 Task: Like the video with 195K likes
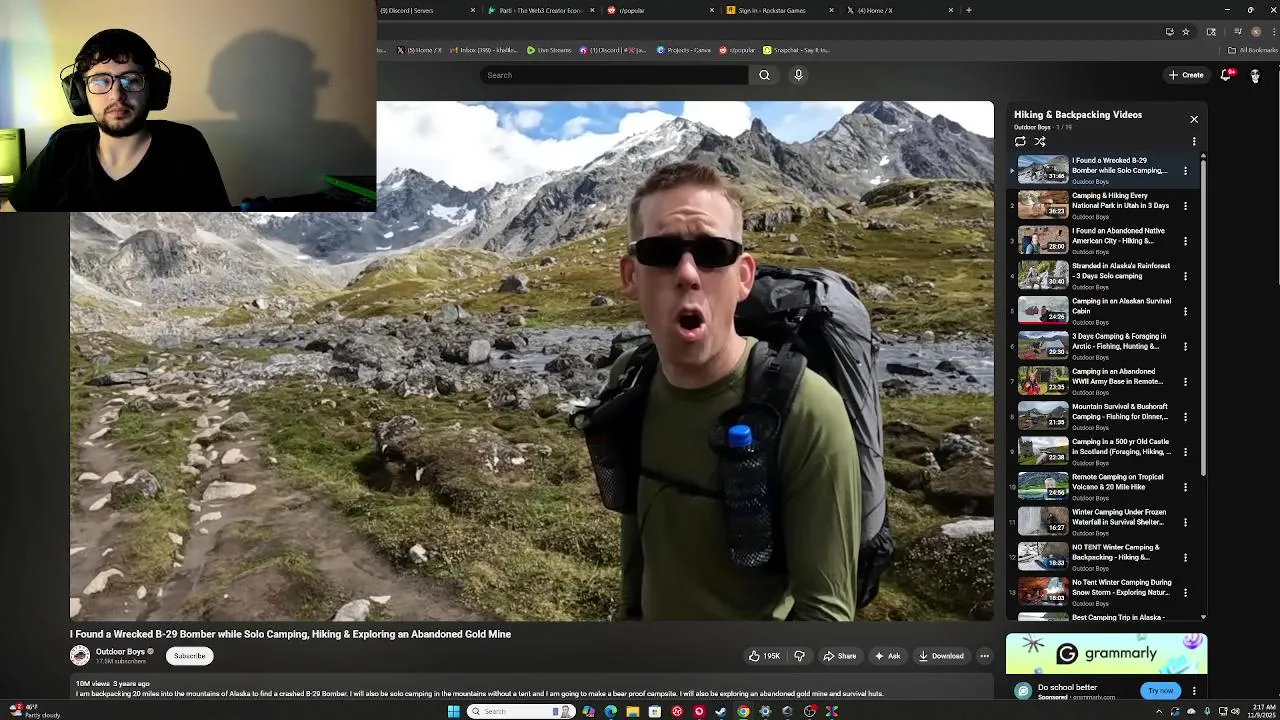(764, 656)
